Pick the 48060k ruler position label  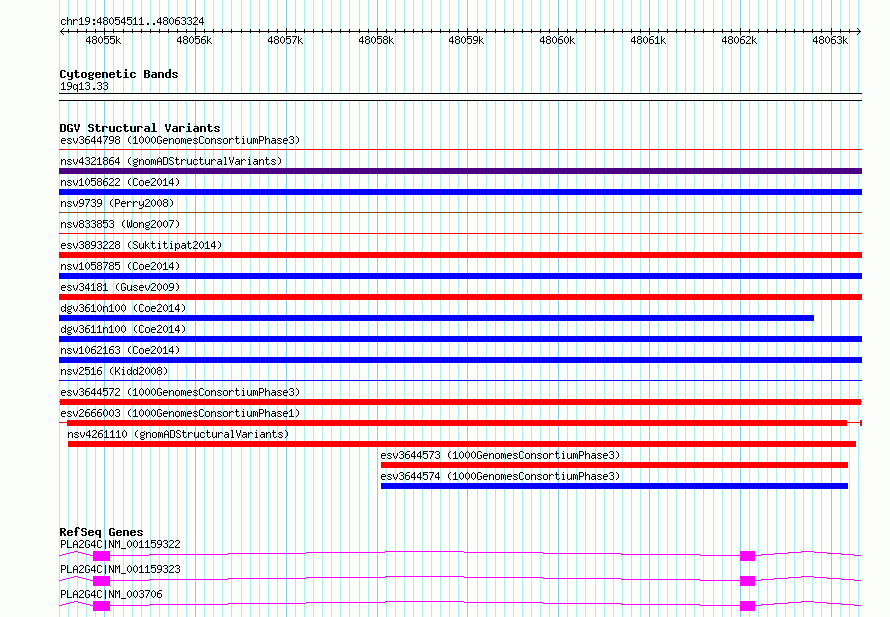(557, 40)
